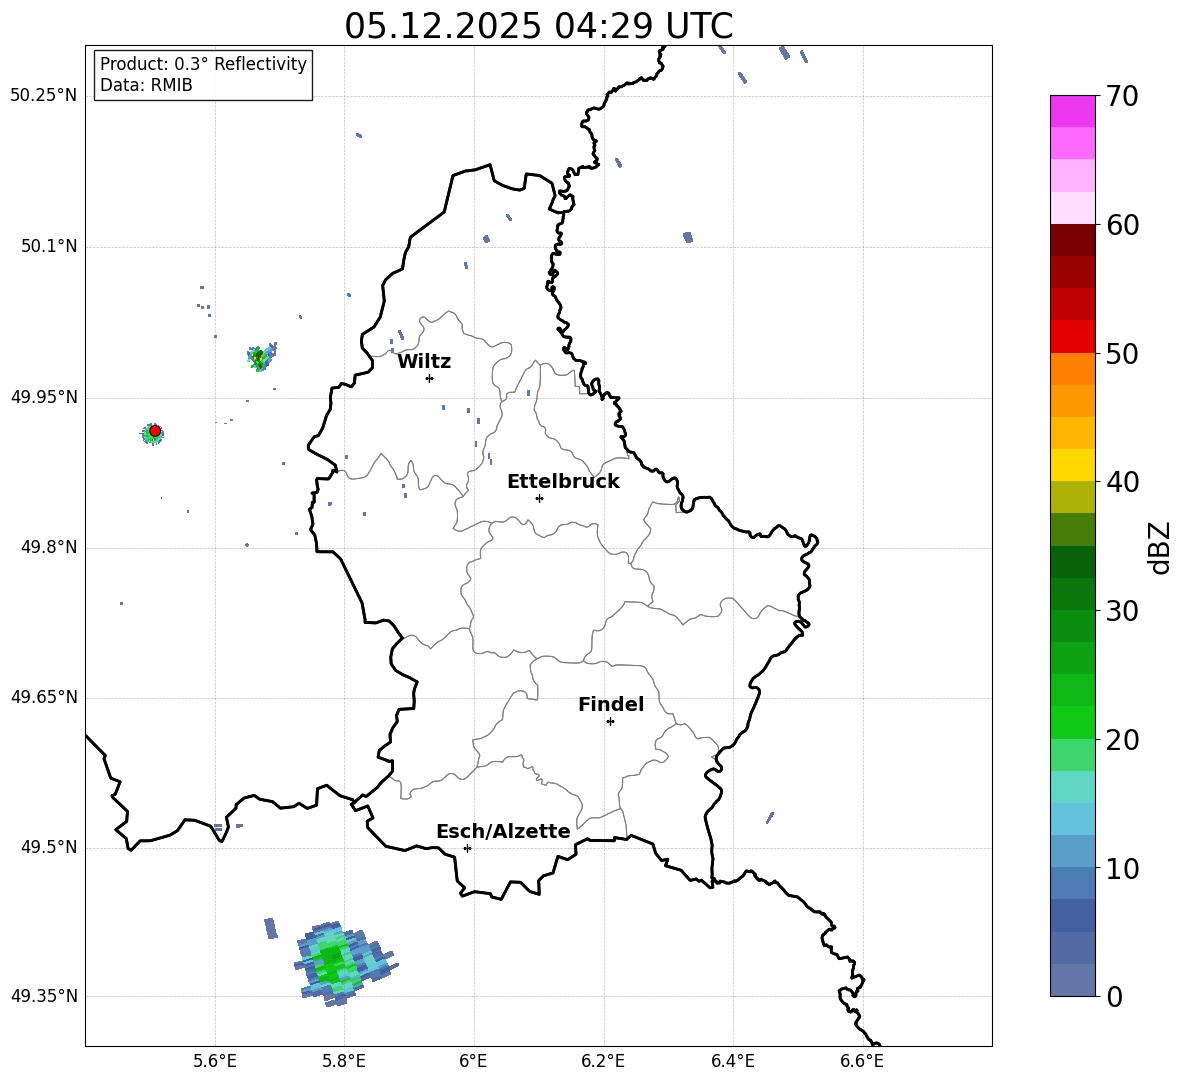Click the 49.65°N latitude label
Image resolution: width=1184 pixels, height=1081 pixels.
(44, 696)
